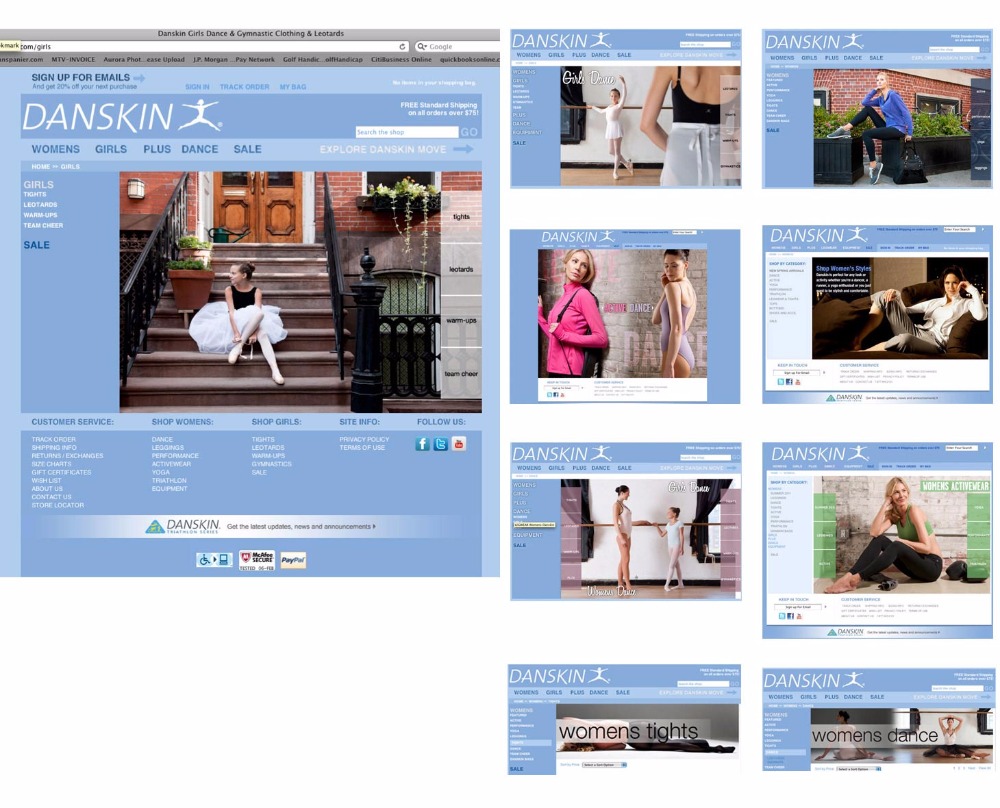Click the browser address bar

(x=204, y=47)
